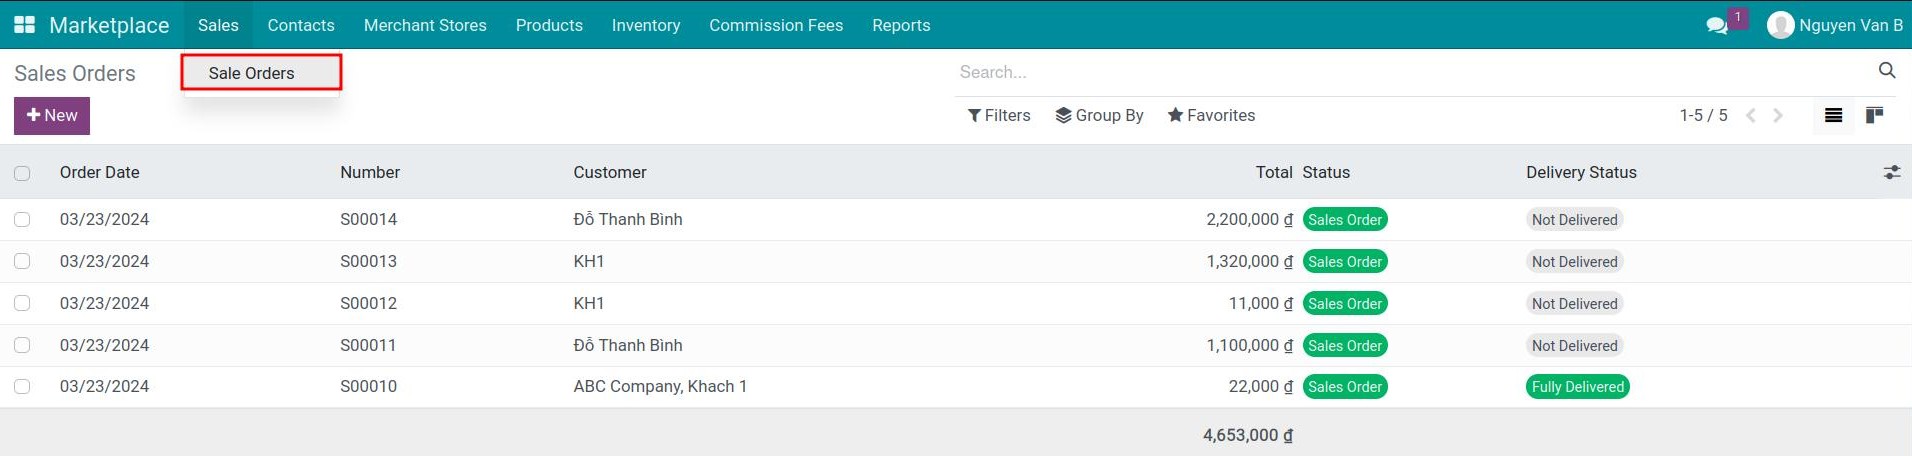Click the Fully Delivered status badge
Viewport: 1912px width, 456px height.
(x=1578, y=387)
